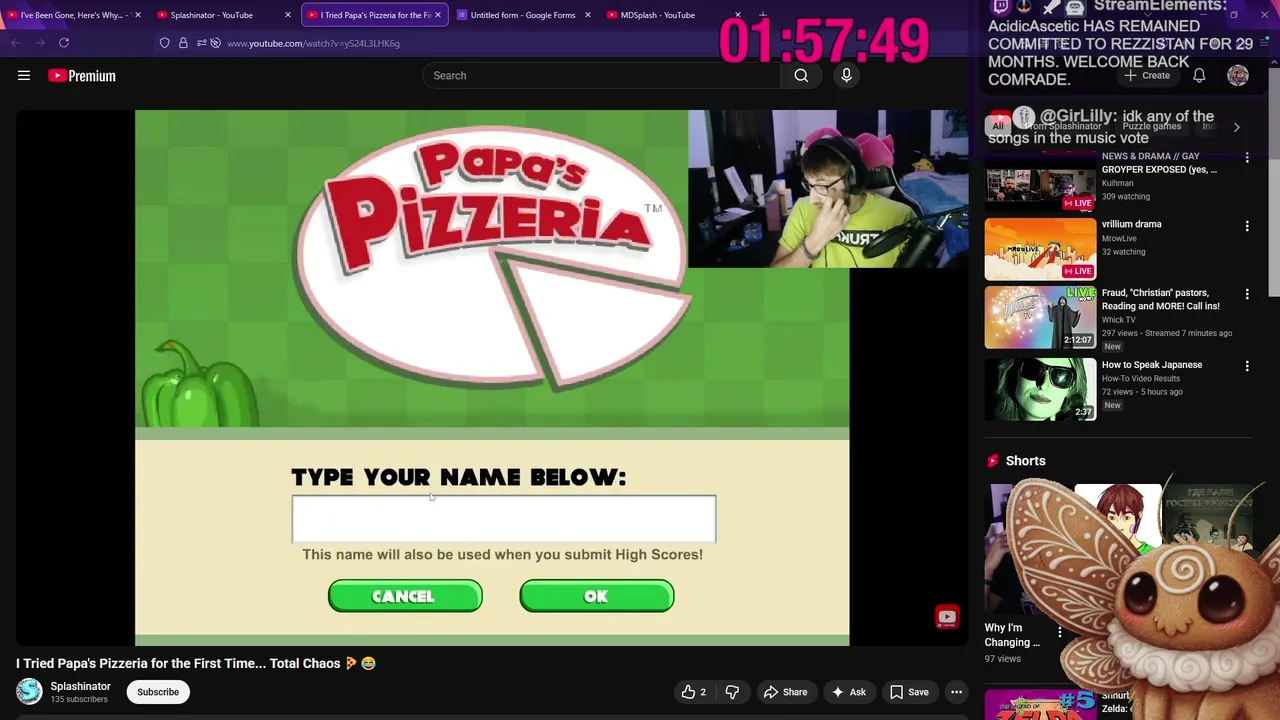Click the magnifier search button
The width and height of the screenshot is (1280, 720).
point(801,75)
